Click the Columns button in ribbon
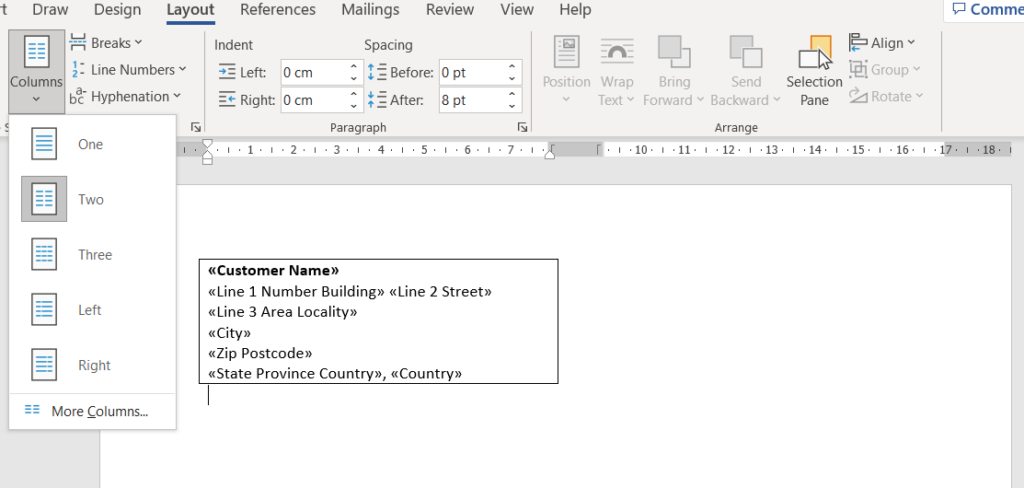1024x488 pixels. click(36, 70)
